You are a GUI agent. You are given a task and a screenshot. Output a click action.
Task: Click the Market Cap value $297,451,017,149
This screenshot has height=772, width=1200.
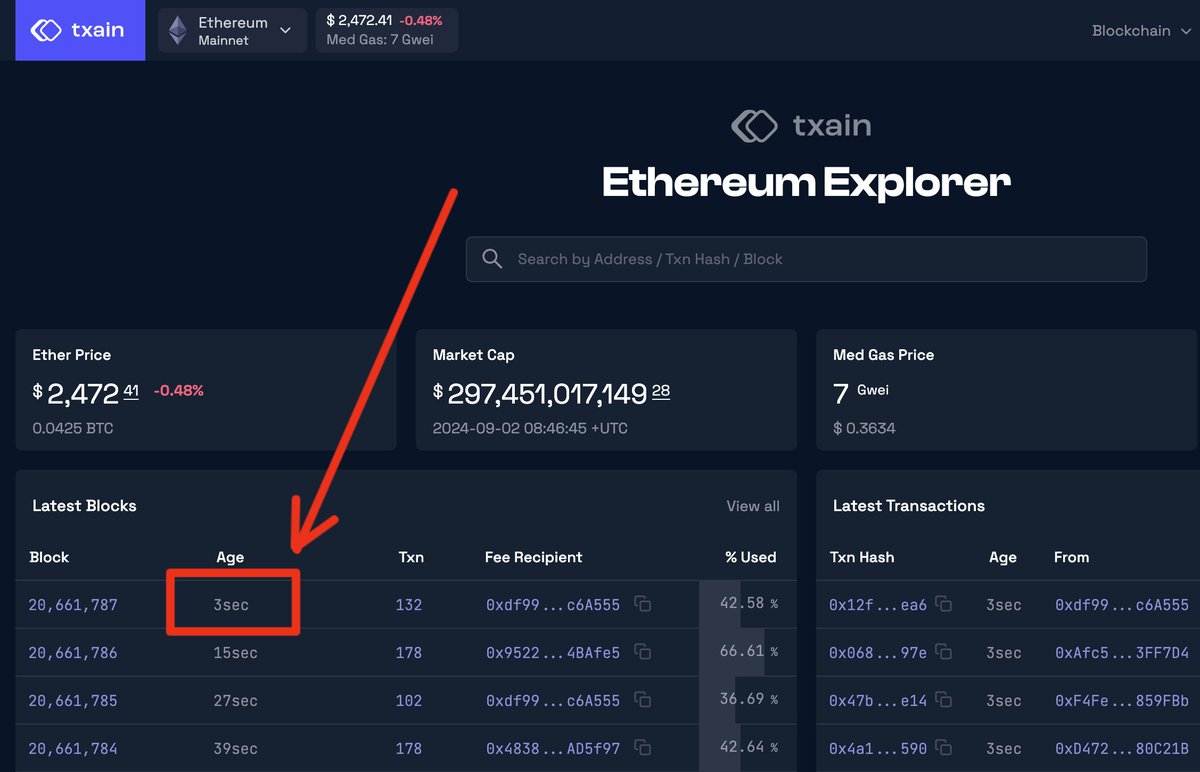click(551, 393)
